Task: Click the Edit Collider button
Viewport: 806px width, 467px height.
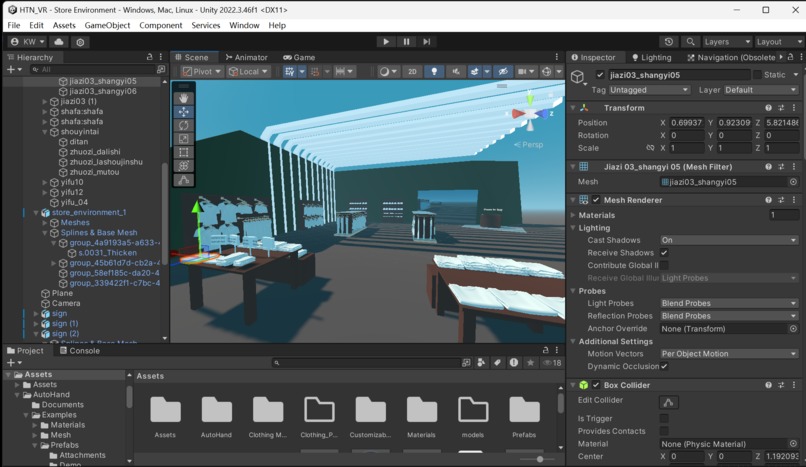Action: point(669,402)
